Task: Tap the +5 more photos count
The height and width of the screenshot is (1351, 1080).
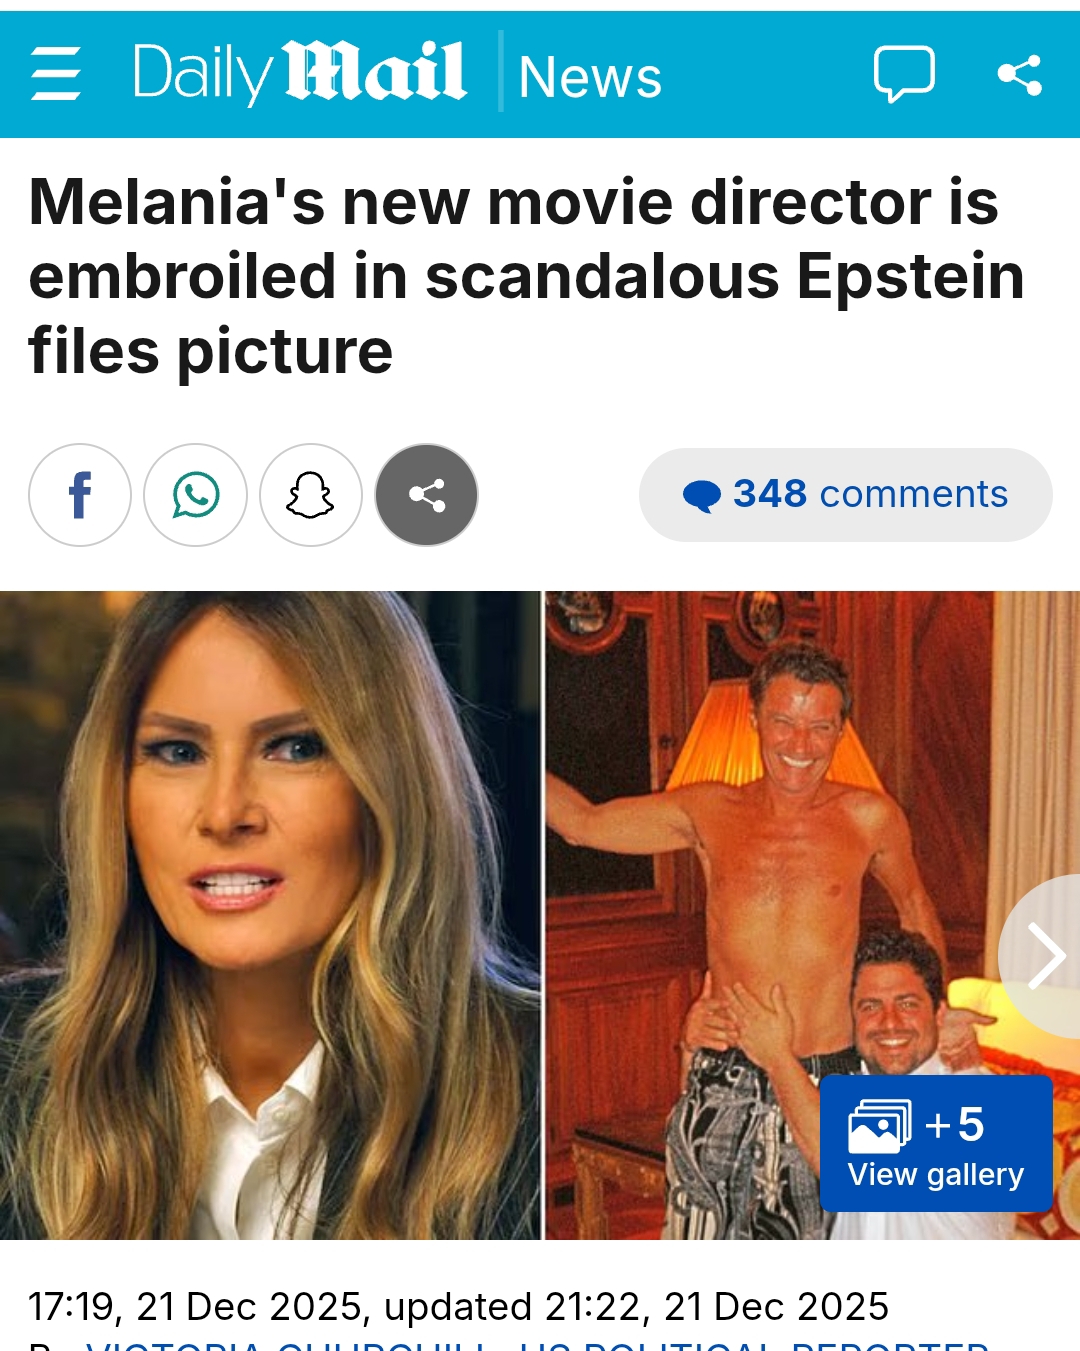Action: (x=955, y=1125)
